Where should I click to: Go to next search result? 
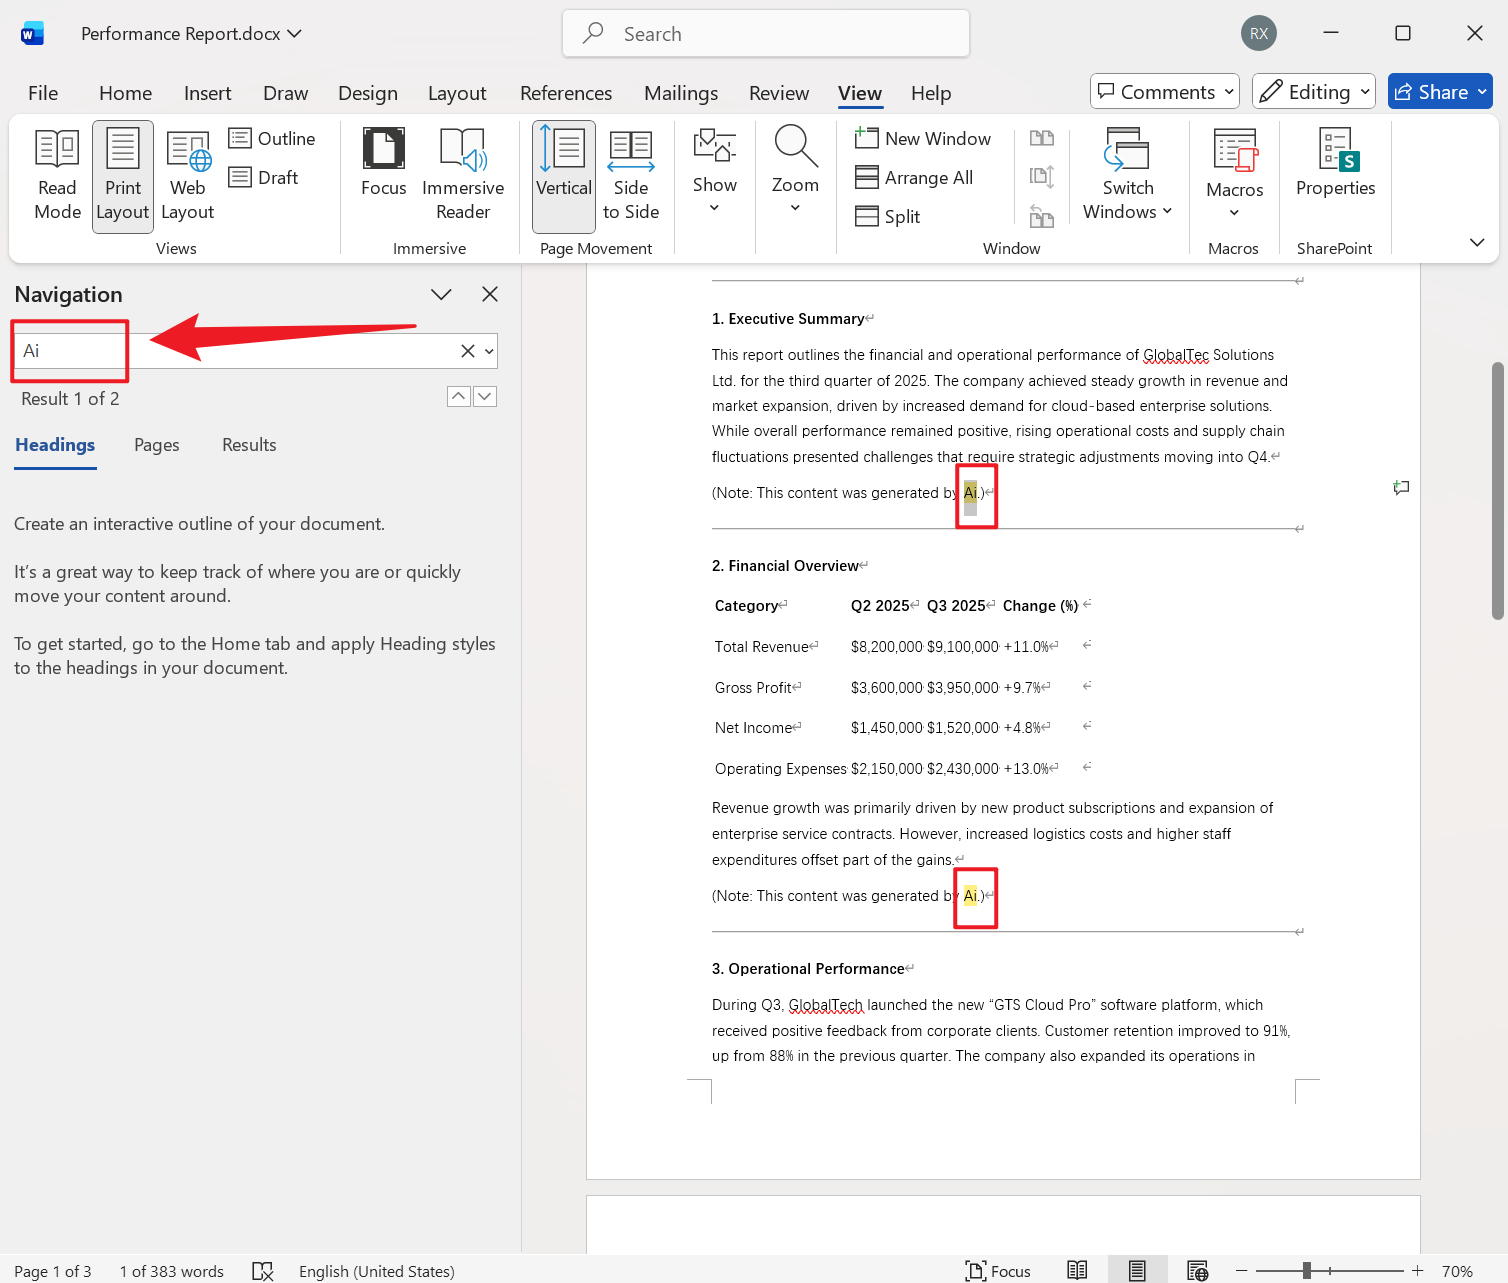(485, 397)
